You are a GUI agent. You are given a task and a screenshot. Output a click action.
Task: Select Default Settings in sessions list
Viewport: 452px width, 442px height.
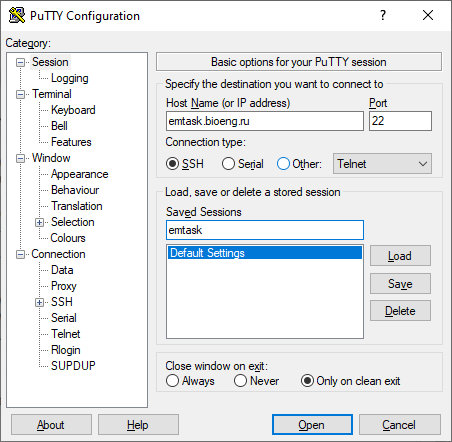[265, 253]
